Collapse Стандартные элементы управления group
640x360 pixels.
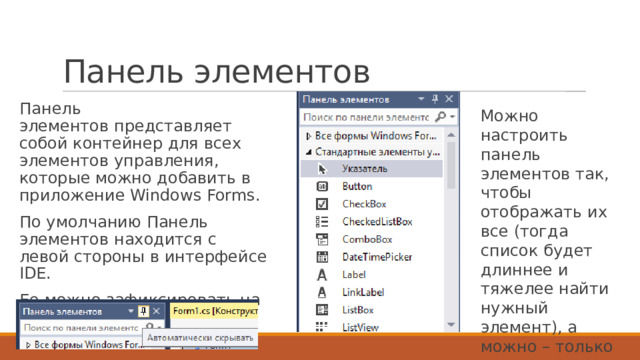[x=309, y=152]
